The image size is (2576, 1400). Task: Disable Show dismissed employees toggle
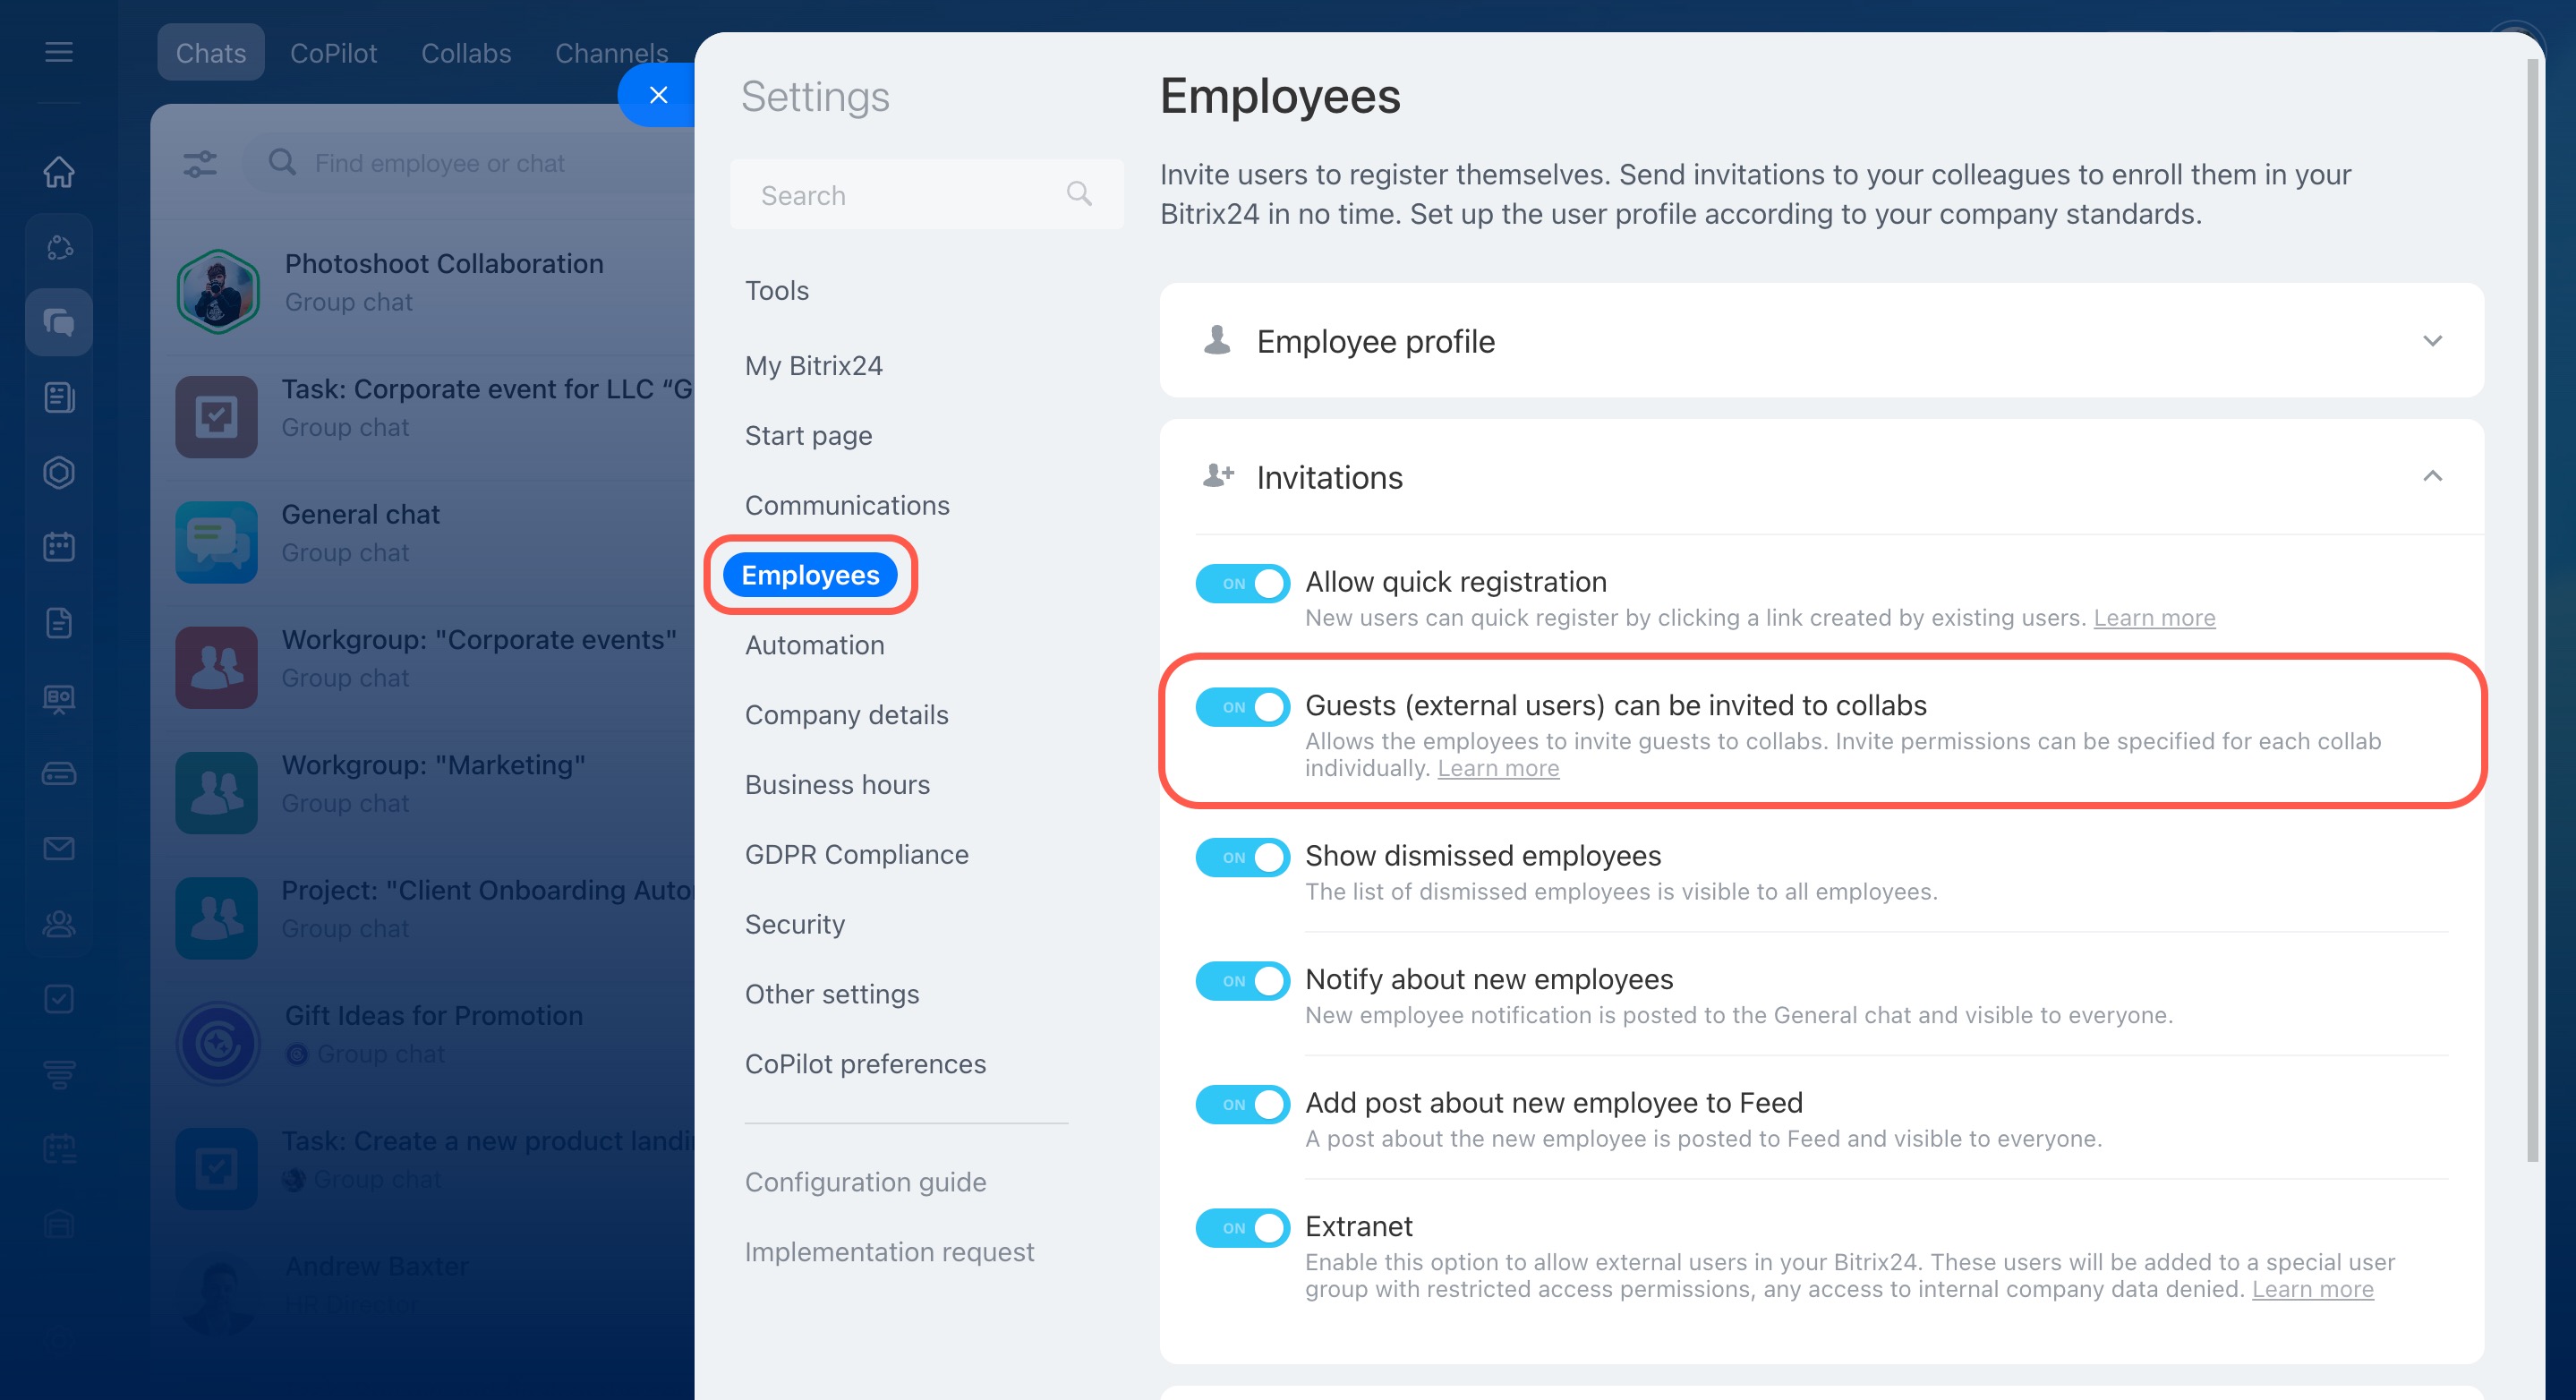pos(1242,857)
